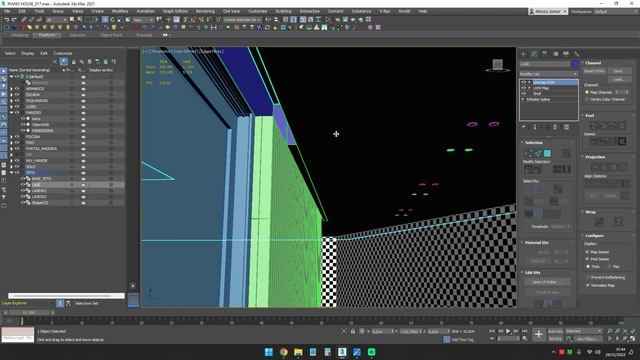
Task: Select the Map Channel radio button
Action: pyautogui.click(x=587, y=92)
